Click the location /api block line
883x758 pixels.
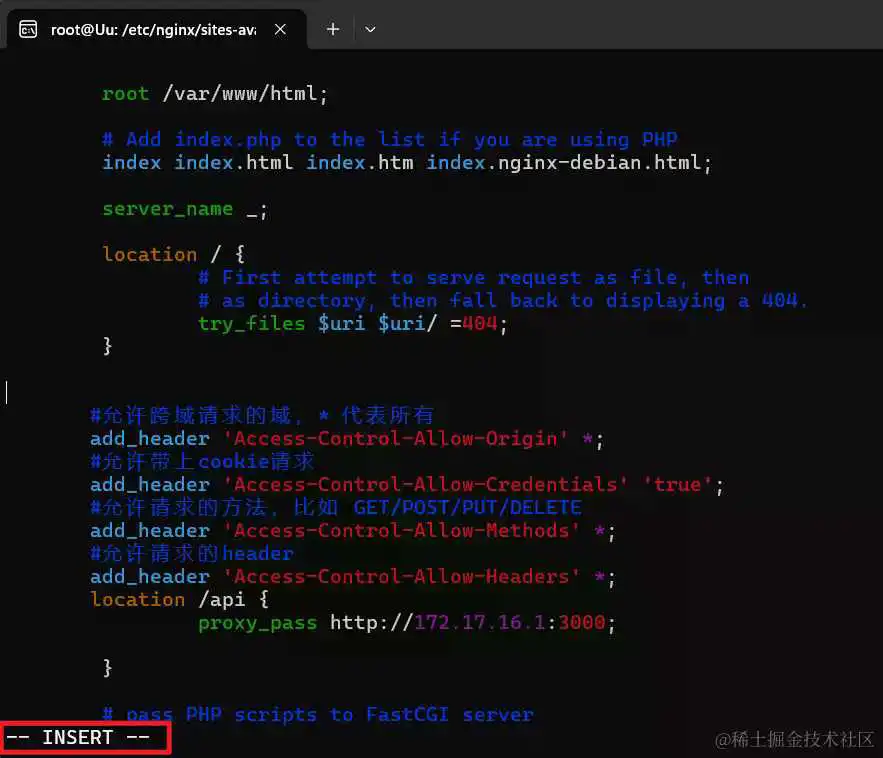[179, 600]
